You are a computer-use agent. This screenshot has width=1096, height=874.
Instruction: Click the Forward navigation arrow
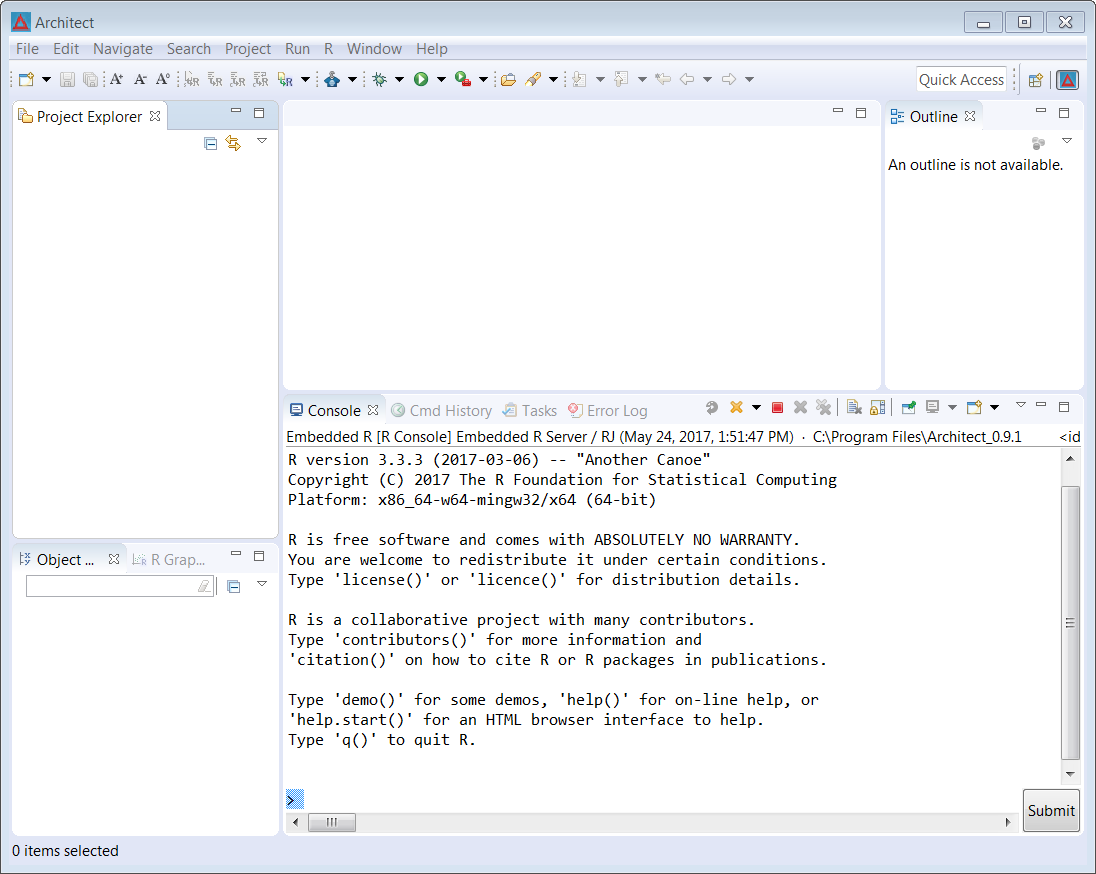(729, 79)
